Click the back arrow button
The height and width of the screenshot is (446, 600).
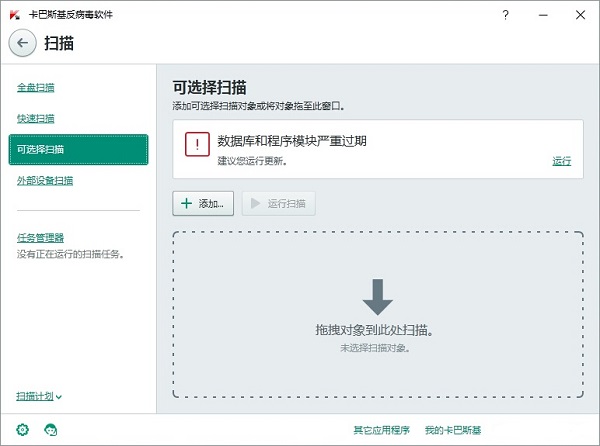pos(22,43)
